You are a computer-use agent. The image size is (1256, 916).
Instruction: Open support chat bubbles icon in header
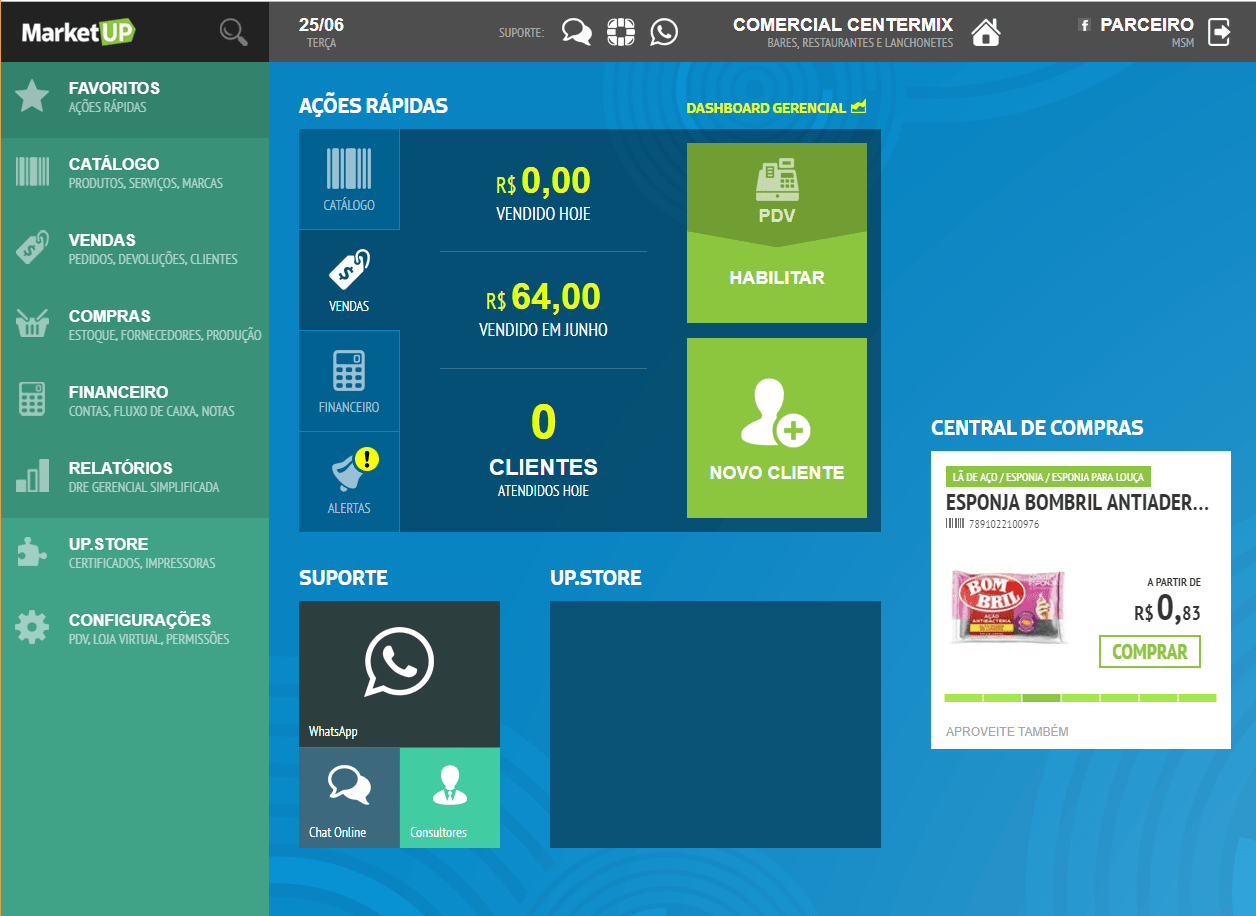577,32
